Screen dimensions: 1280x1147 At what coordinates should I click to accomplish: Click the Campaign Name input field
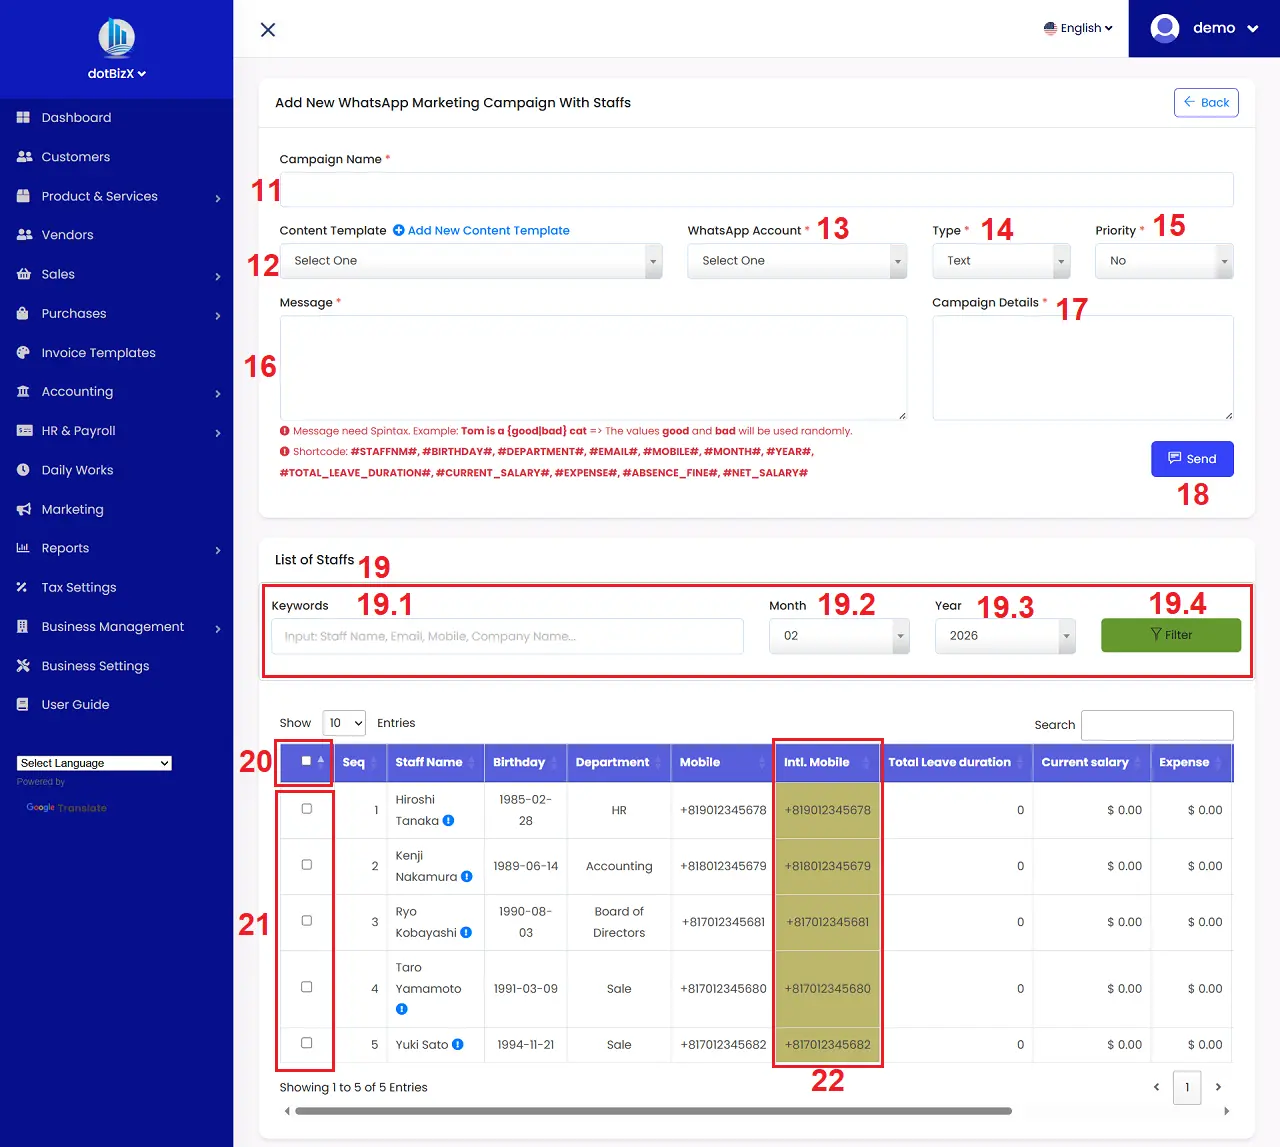(x=756, y=190)
